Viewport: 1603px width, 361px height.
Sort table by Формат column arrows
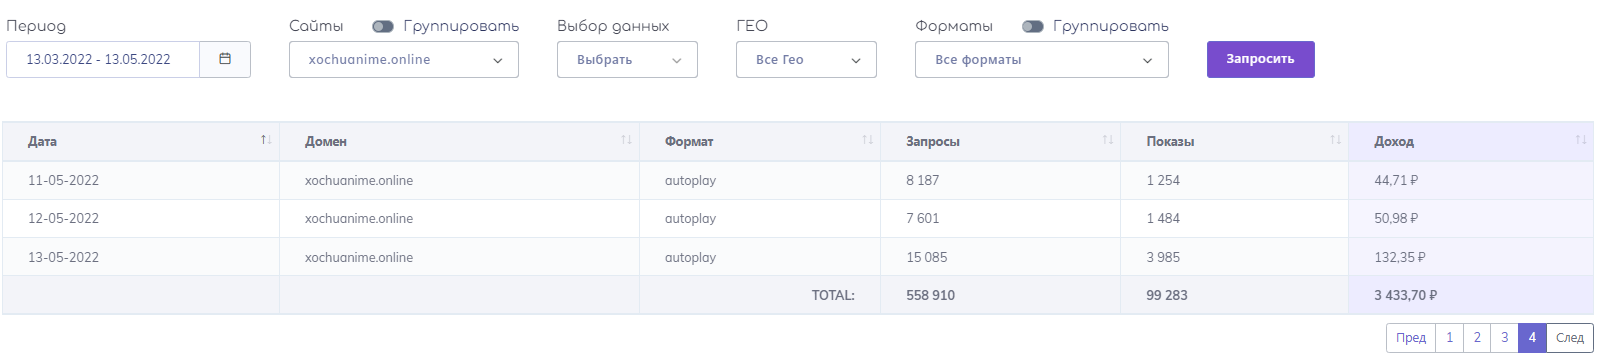pos(867,140)
